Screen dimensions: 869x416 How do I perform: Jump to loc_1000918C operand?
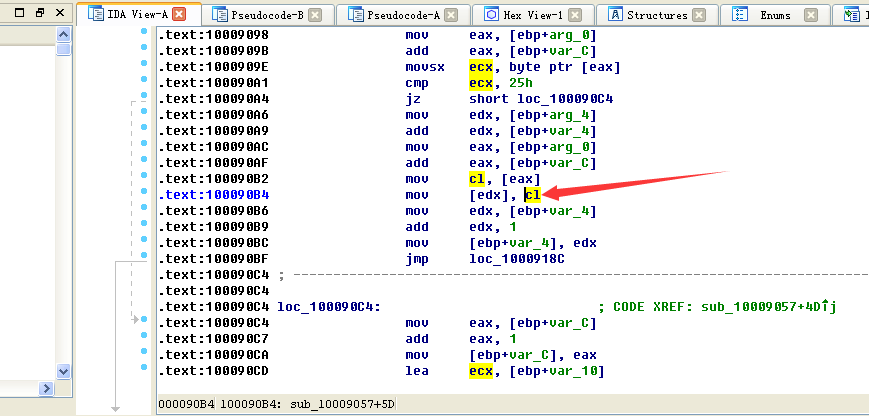[x=516, y=259]
